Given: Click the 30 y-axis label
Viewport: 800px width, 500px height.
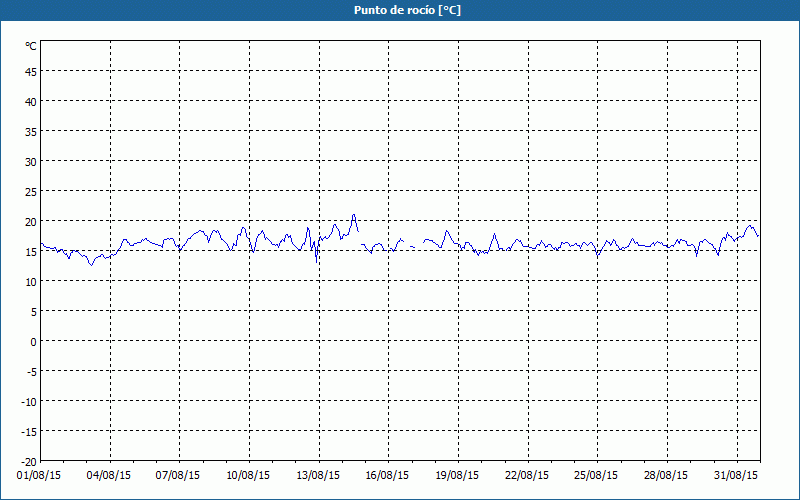Looking at the screenshot, I should 31,162.
